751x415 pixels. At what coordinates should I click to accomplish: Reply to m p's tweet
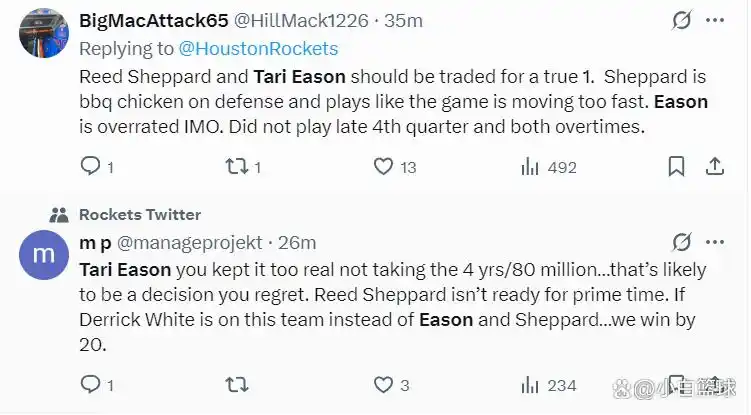(90, 384)
